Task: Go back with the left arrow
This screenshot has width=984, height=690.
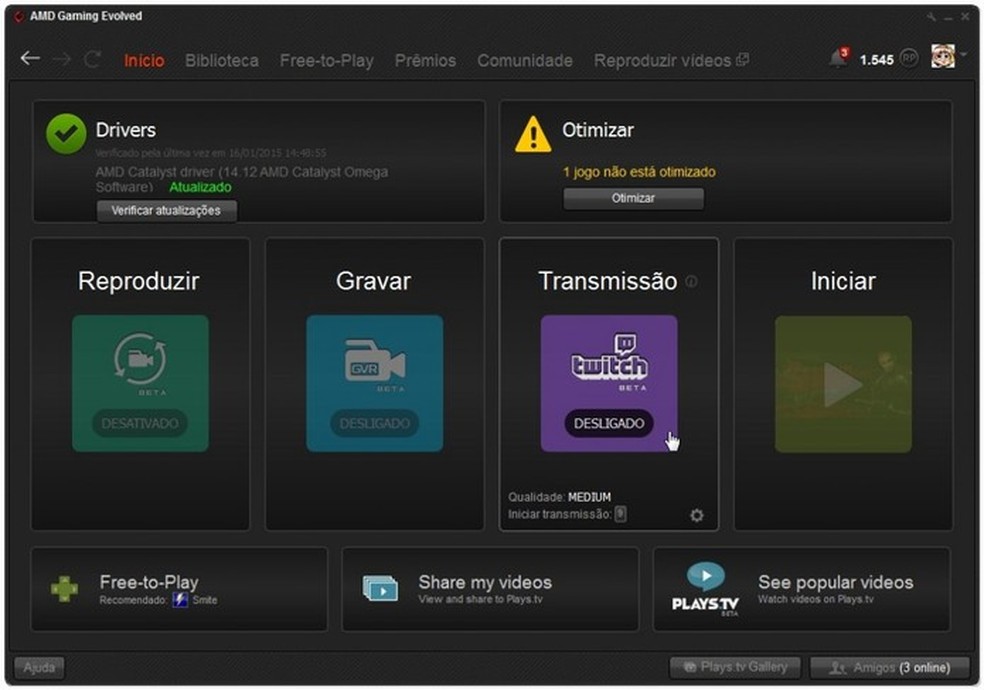Action: pyautogui.click(x=29, y=59)
